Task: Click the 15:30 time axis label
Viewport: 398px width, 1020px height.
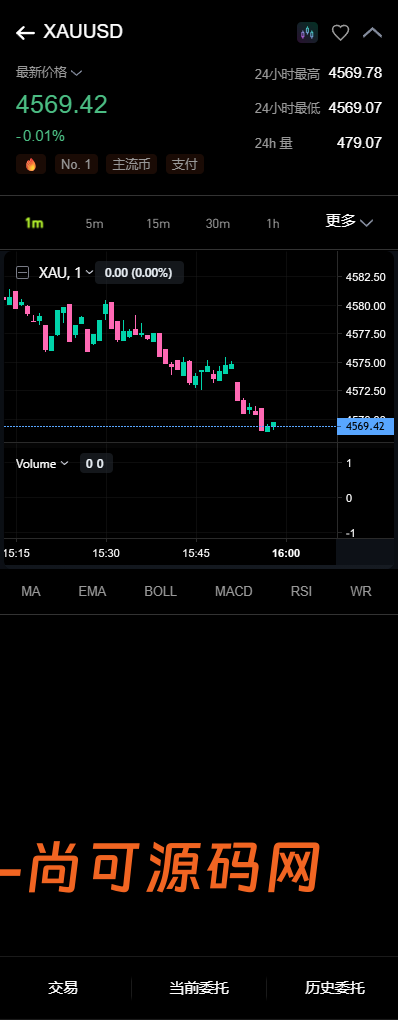Action: click(x=106, y=553)
